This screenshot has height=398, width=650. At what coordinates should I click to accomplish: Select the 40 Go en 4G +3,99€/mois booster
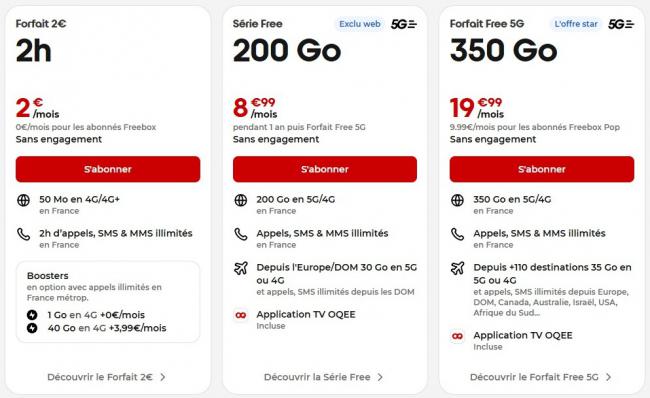(97, 328)
